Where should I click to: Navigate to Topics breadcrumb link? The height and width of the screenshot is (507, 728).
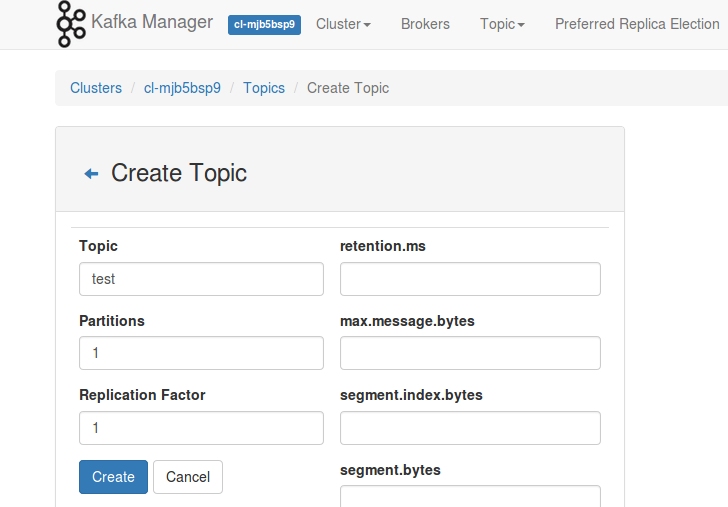click(264, 88)
